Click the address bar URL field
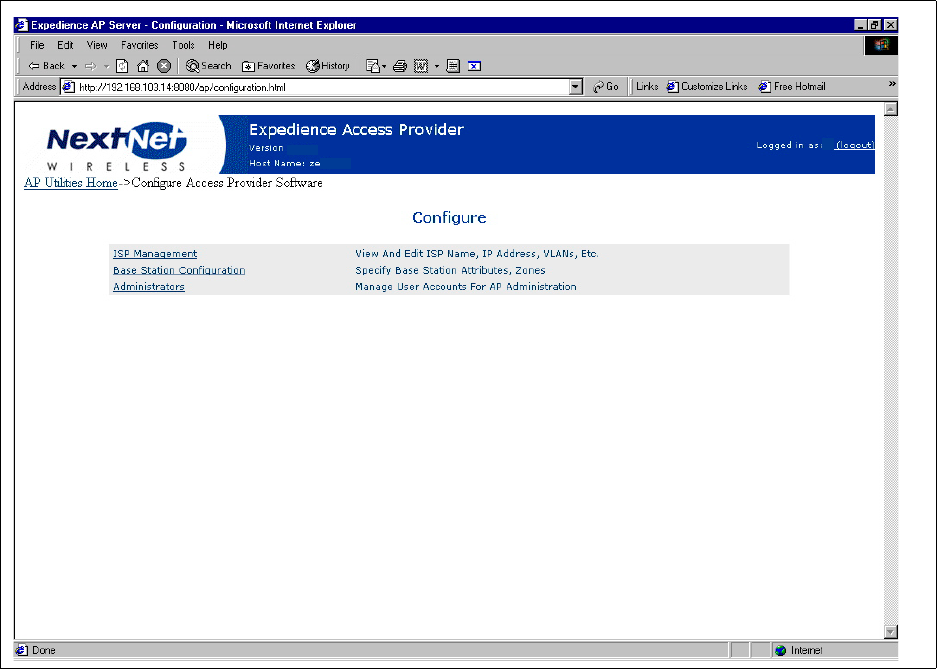The height and width of the screenshot is (669, 937). pyautogui.click(x=323, y=87)
